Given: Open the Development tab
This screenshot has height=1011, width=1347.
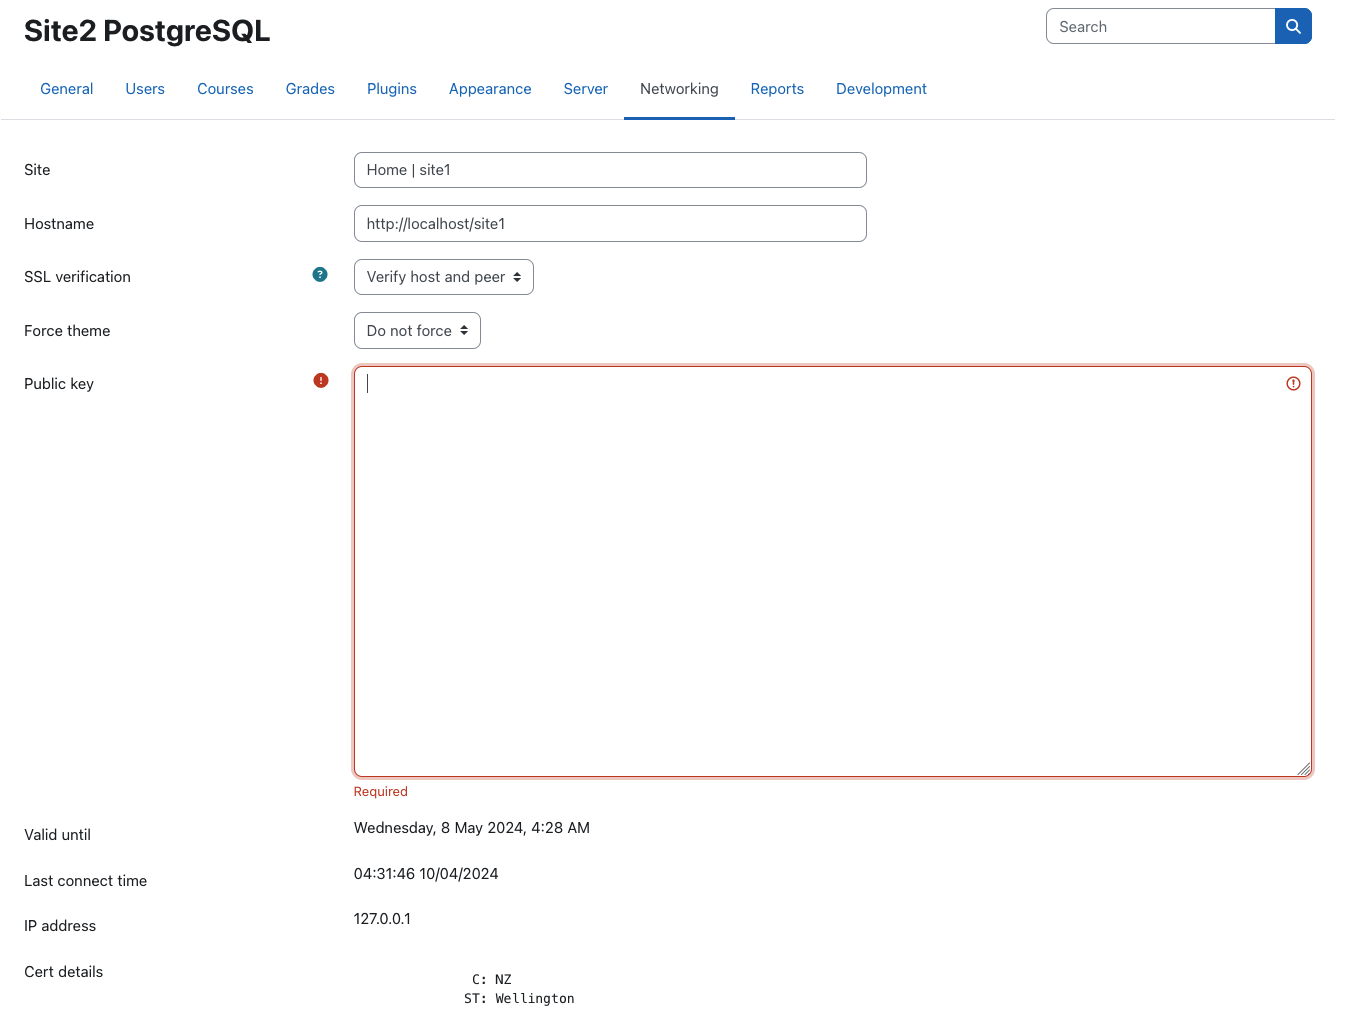Looking at the screenshot, I should pyautogui.click(x=881, y=89).
